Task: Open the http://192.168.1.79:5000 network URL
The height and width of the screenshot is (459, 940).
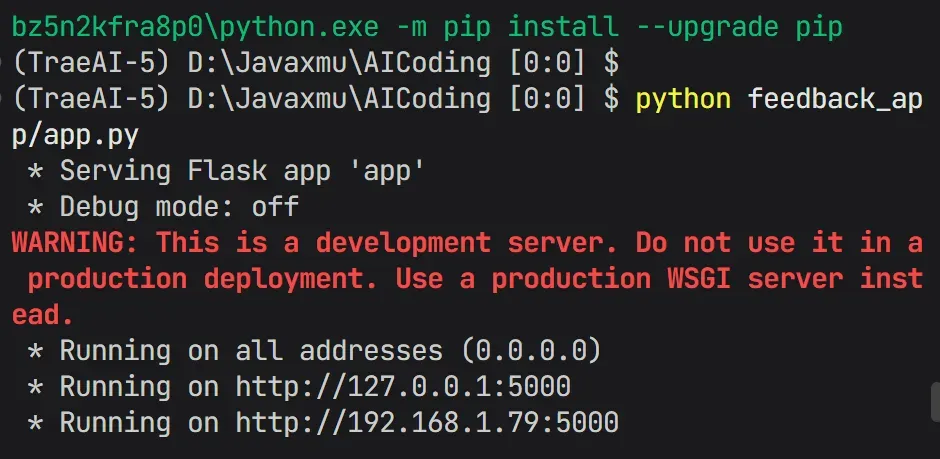Action: coord(426,422)
